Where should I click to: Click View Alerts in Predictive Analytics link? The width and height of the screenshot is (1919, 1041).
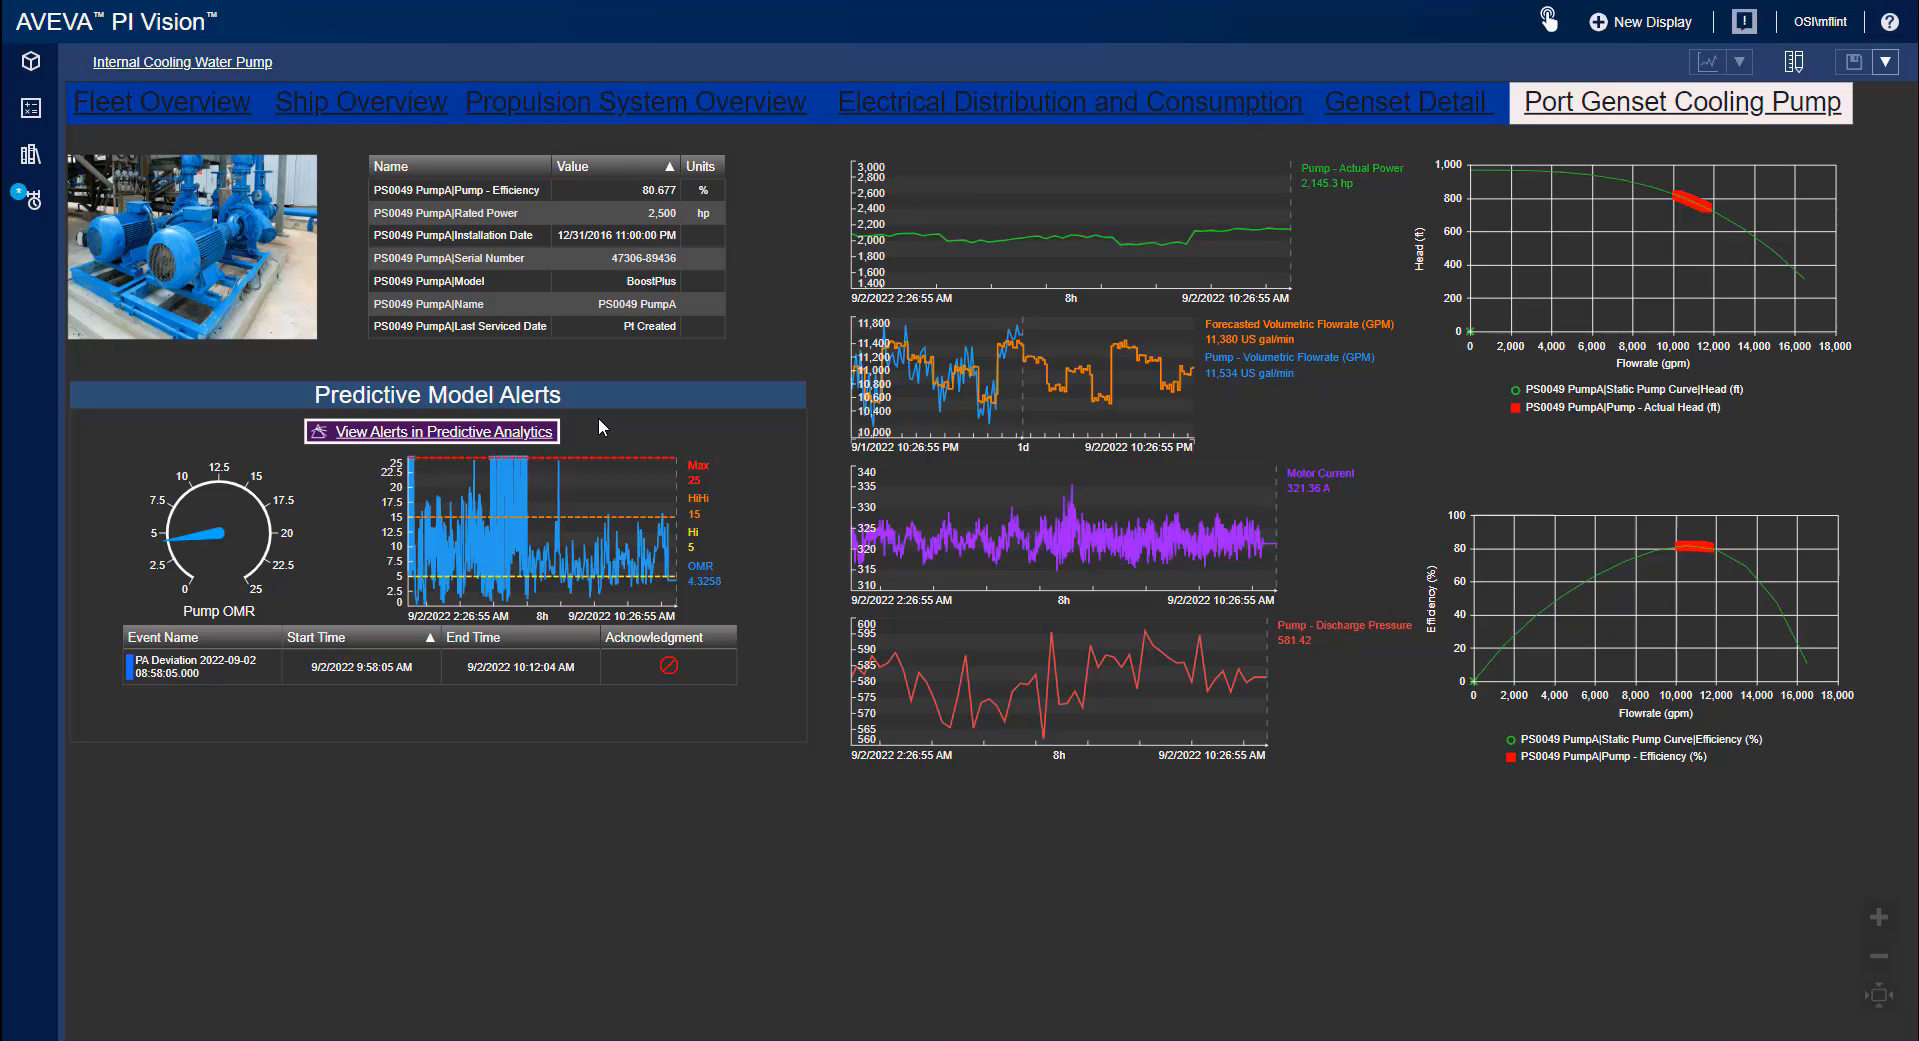432,432
